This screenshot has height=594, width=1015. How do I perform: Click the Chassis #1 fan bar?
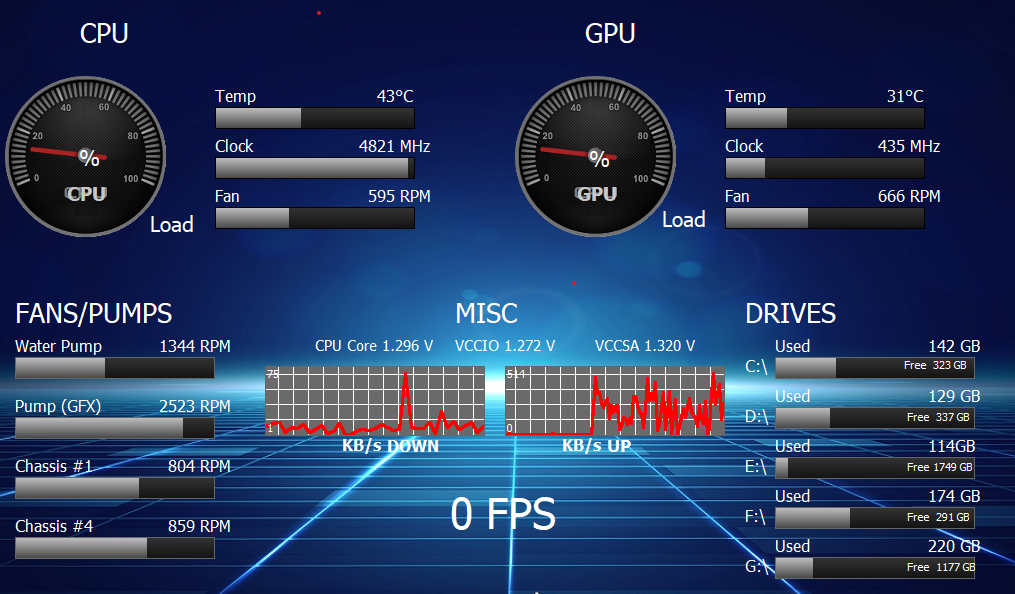[115, 488]
